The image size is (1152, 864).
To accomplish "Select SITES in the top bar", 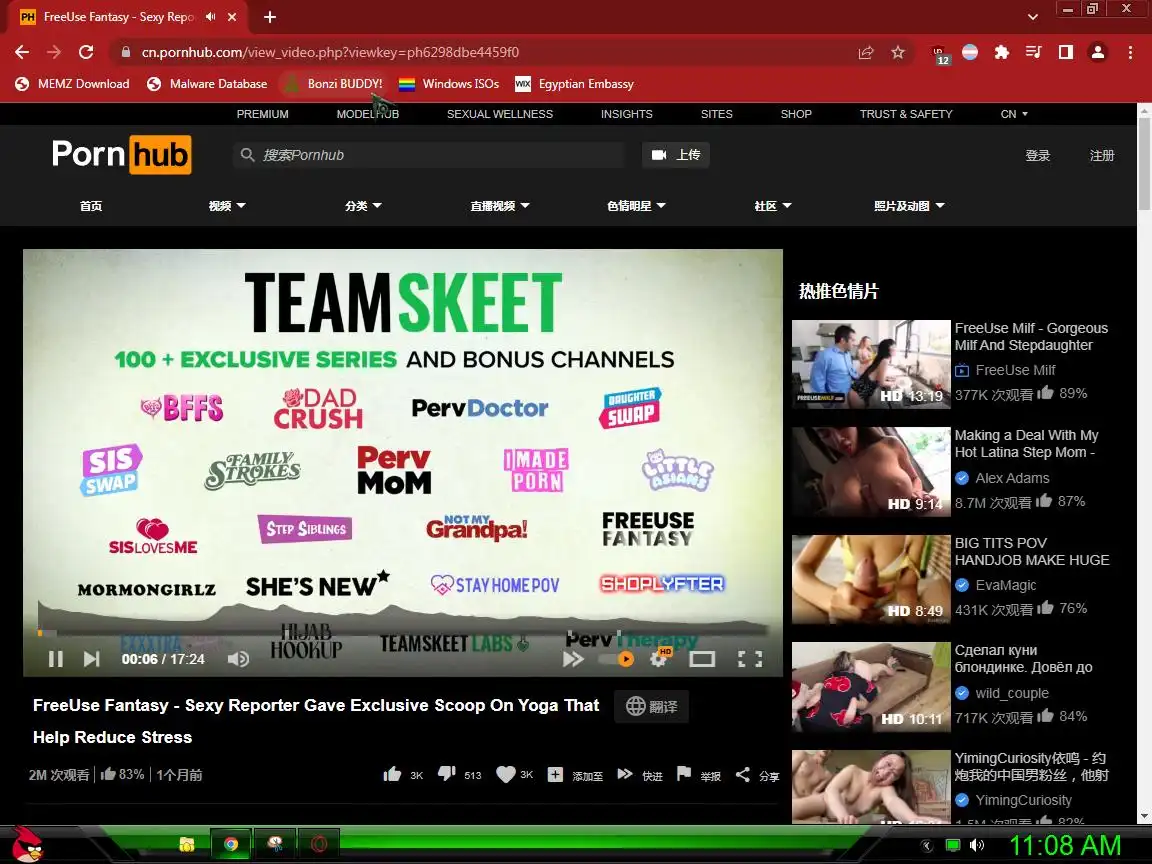I will click(716, 114).
